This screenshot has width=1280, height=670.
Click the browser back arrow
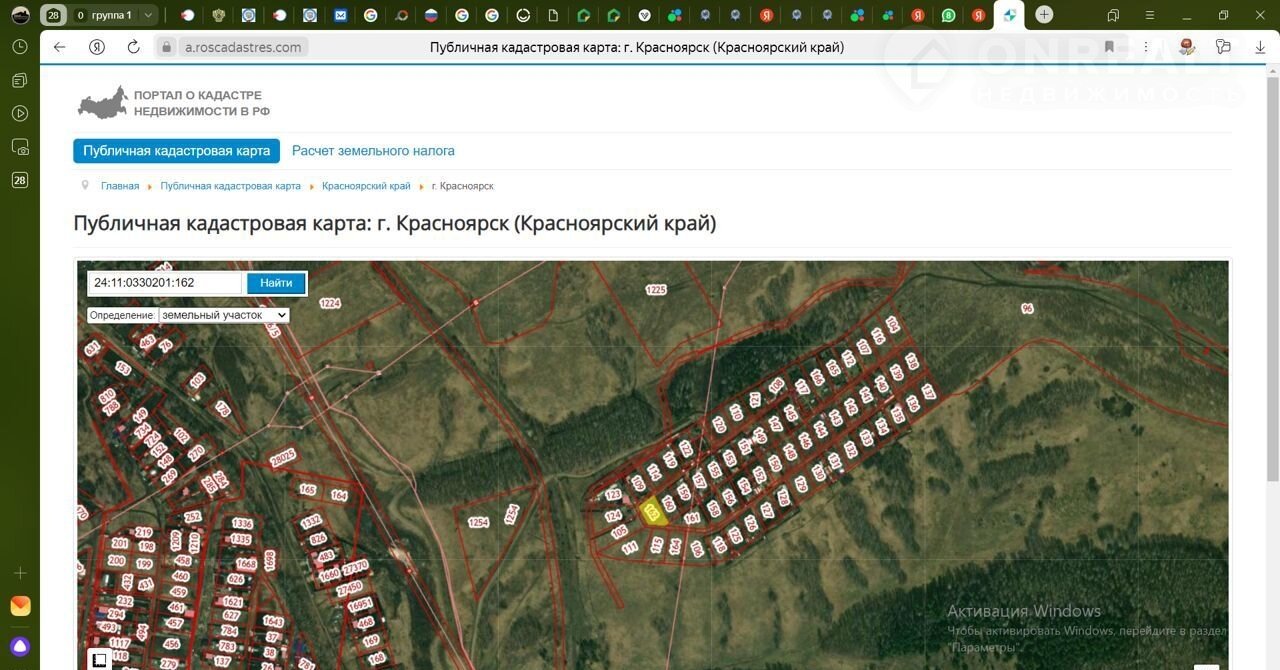pyautogui.click(x=59, y=47)
